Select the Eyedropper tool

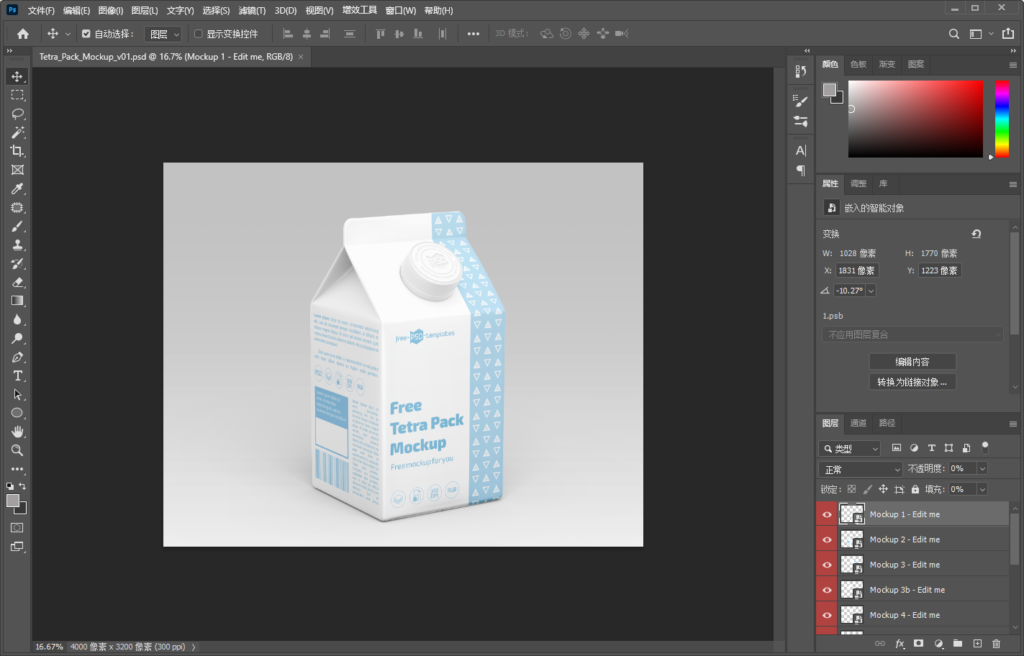[x=17, y=189]
